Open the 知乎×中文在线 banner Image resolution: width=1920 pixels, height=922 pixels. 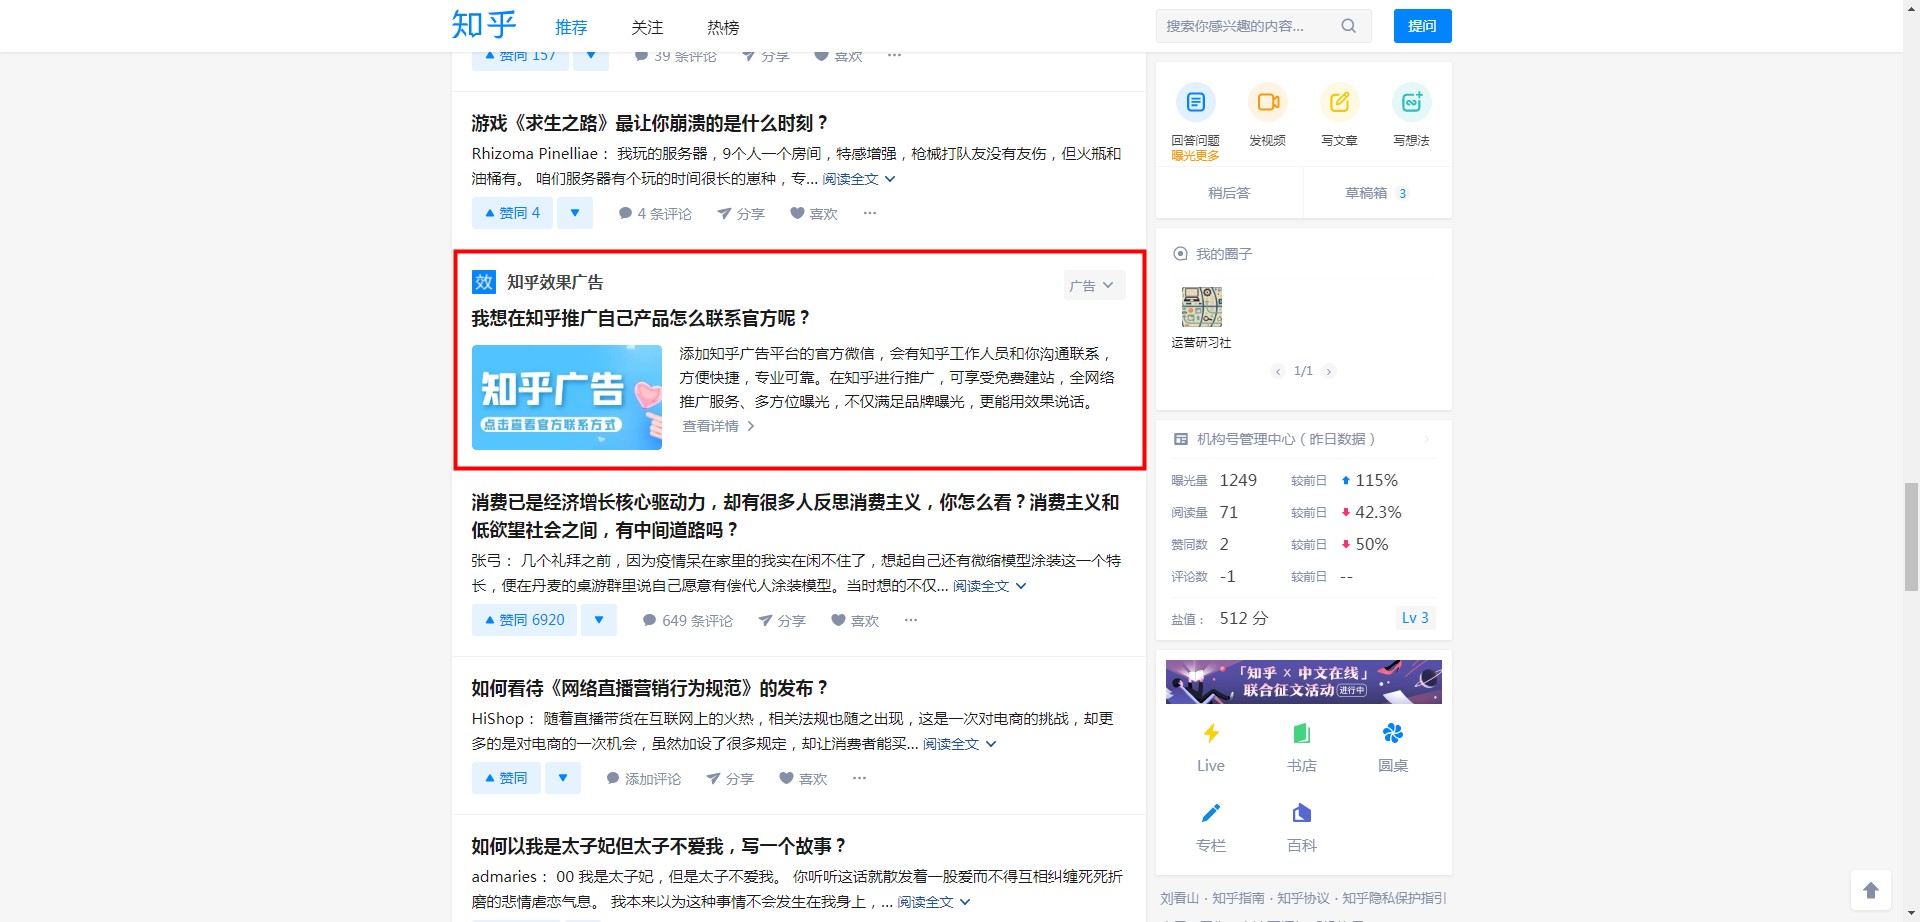pyautogui.click(x=1304, y=682)
